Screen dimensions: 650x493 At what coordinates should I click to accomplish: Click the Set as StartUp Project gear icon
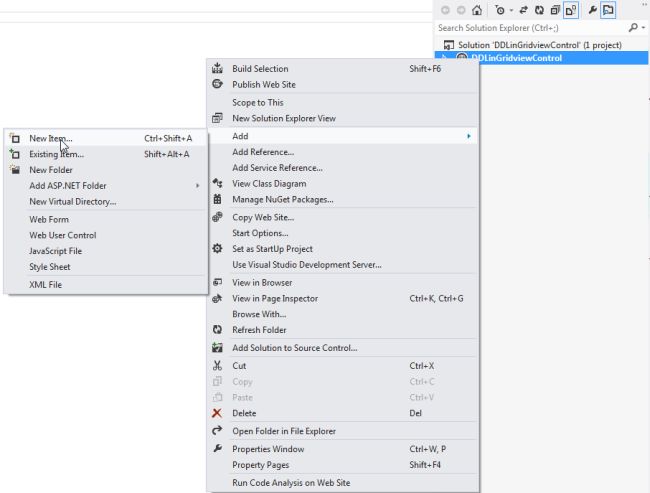(217, 248)
